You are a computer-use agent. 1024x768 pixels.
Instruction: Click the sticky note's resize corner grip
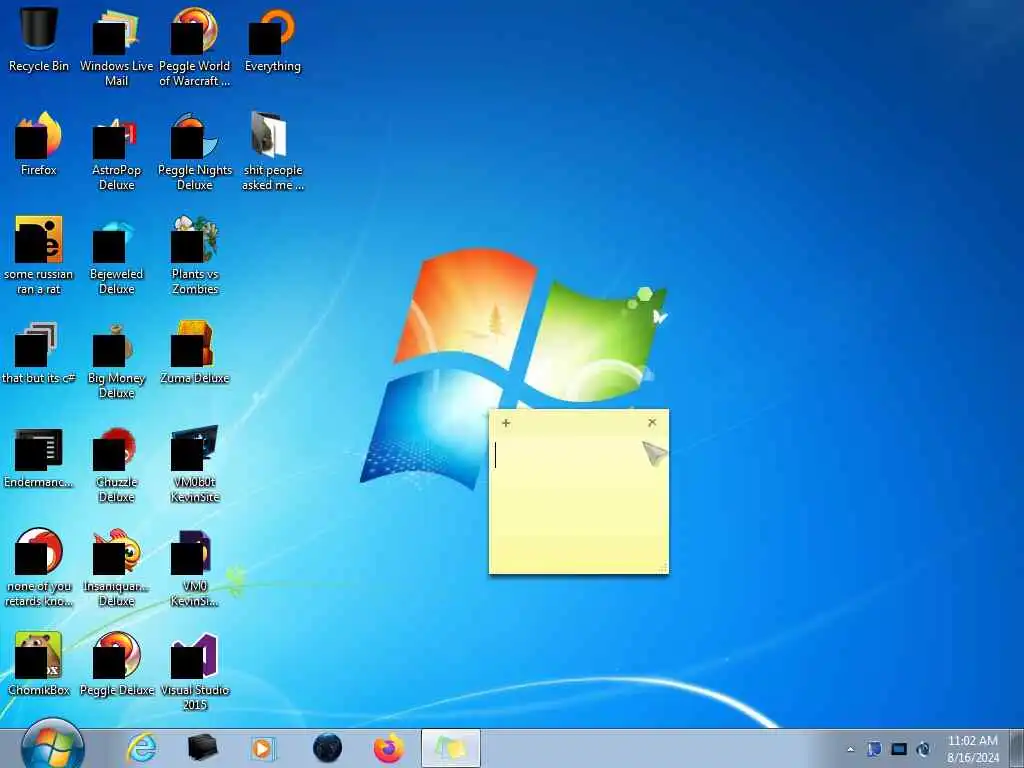[x=663, y=568]
